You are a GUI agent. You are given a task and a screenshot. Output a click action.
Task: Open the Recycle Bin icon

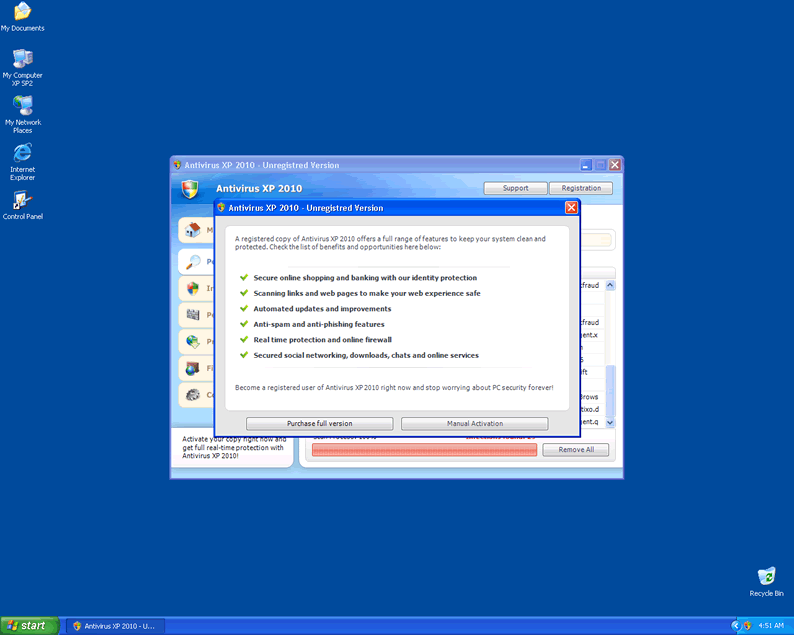766,580
